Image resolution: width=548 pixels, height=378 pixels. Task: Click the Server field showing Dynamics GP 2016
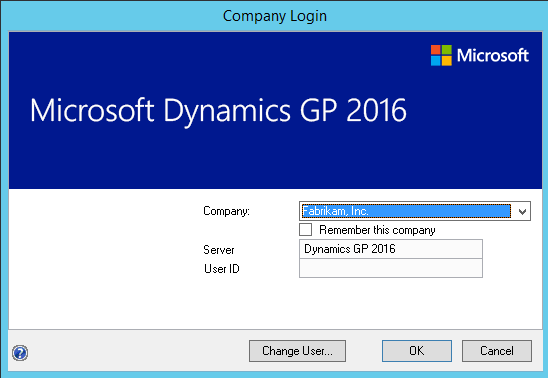tap(391, 249)
